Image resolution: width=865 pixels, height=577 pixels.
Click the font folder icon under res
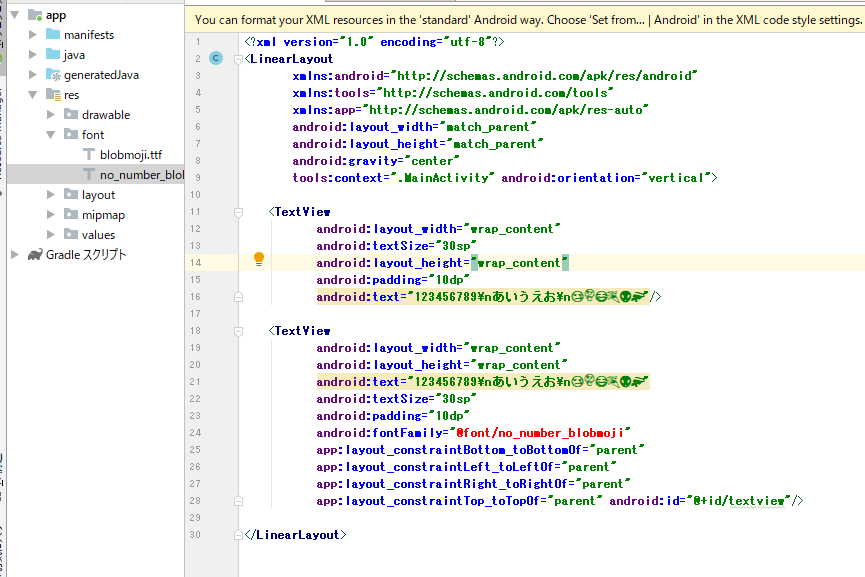coord(72,134)
